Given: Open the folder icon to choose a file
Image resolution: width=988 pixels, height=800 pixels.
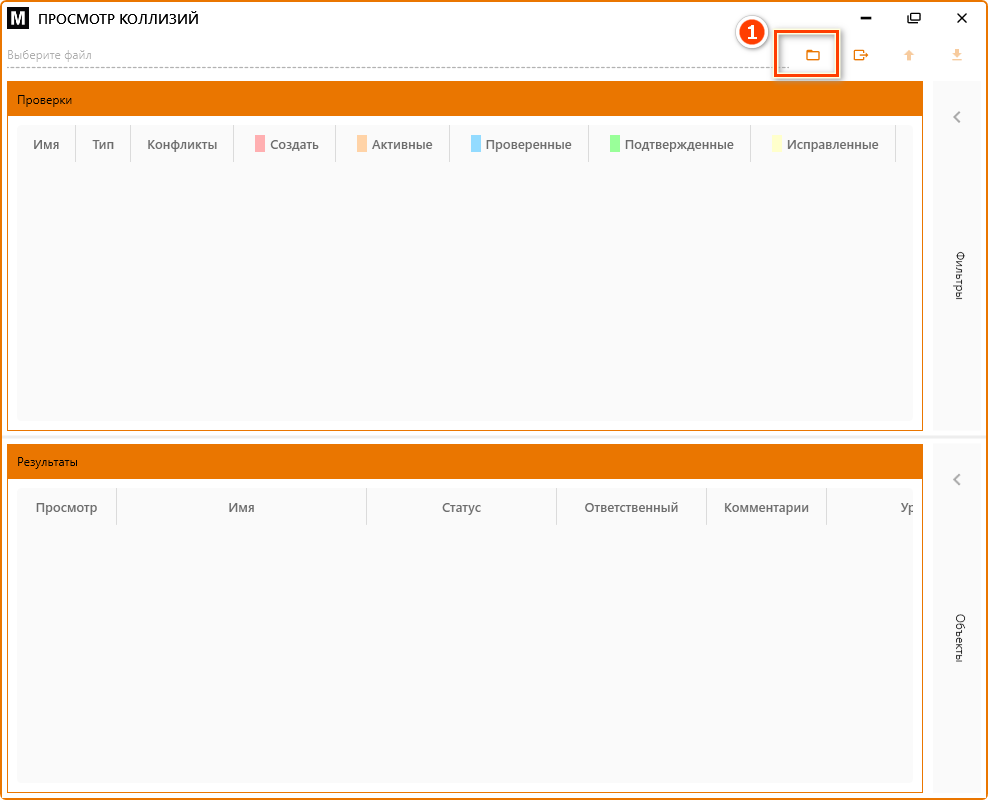Looking at the screenshot, I should [x=812, y=55].
